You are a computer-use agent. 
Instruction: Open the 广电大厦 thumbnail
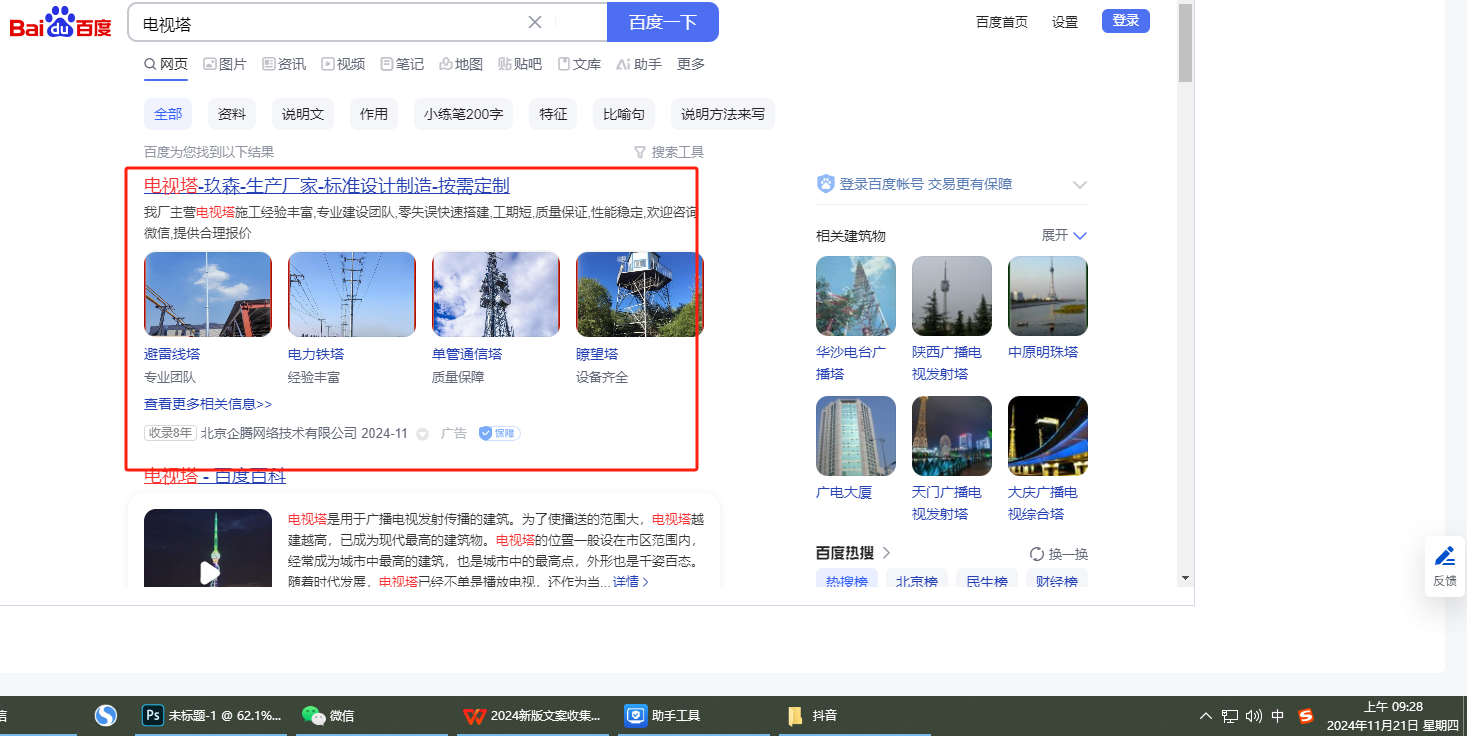coord(856,436)
